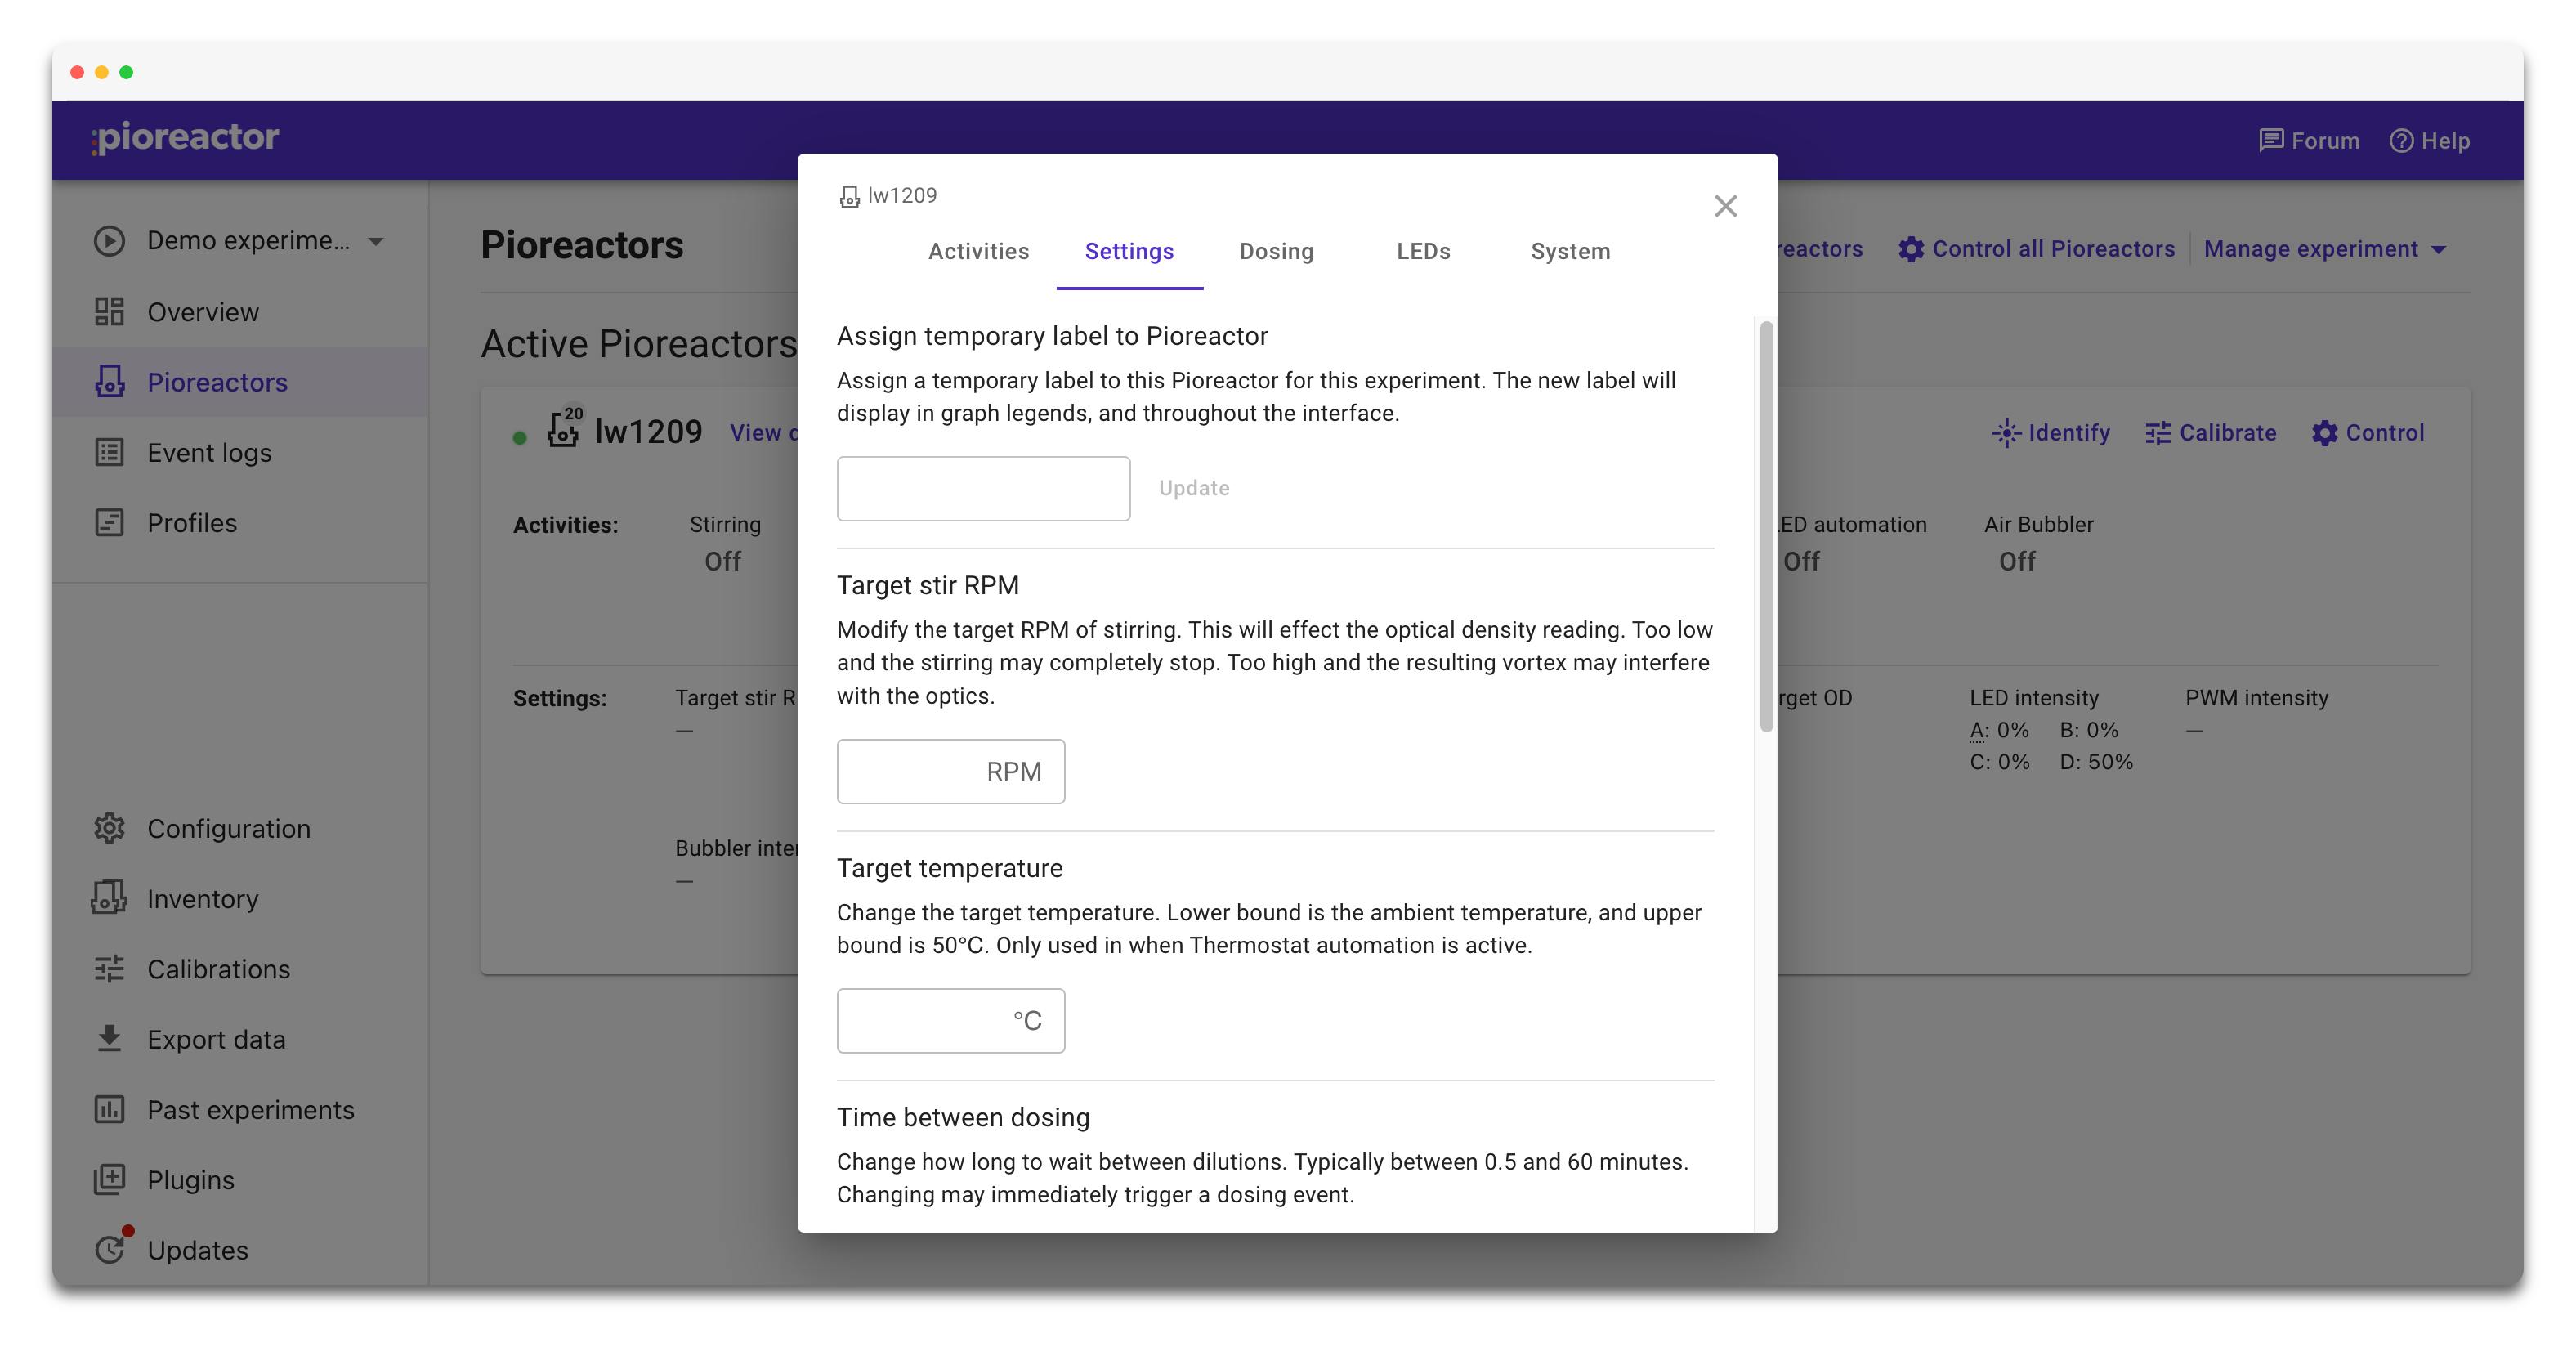Click the experiment play-circle icon
Screen dimensions: 2576x1347
[x=109, y=241]
